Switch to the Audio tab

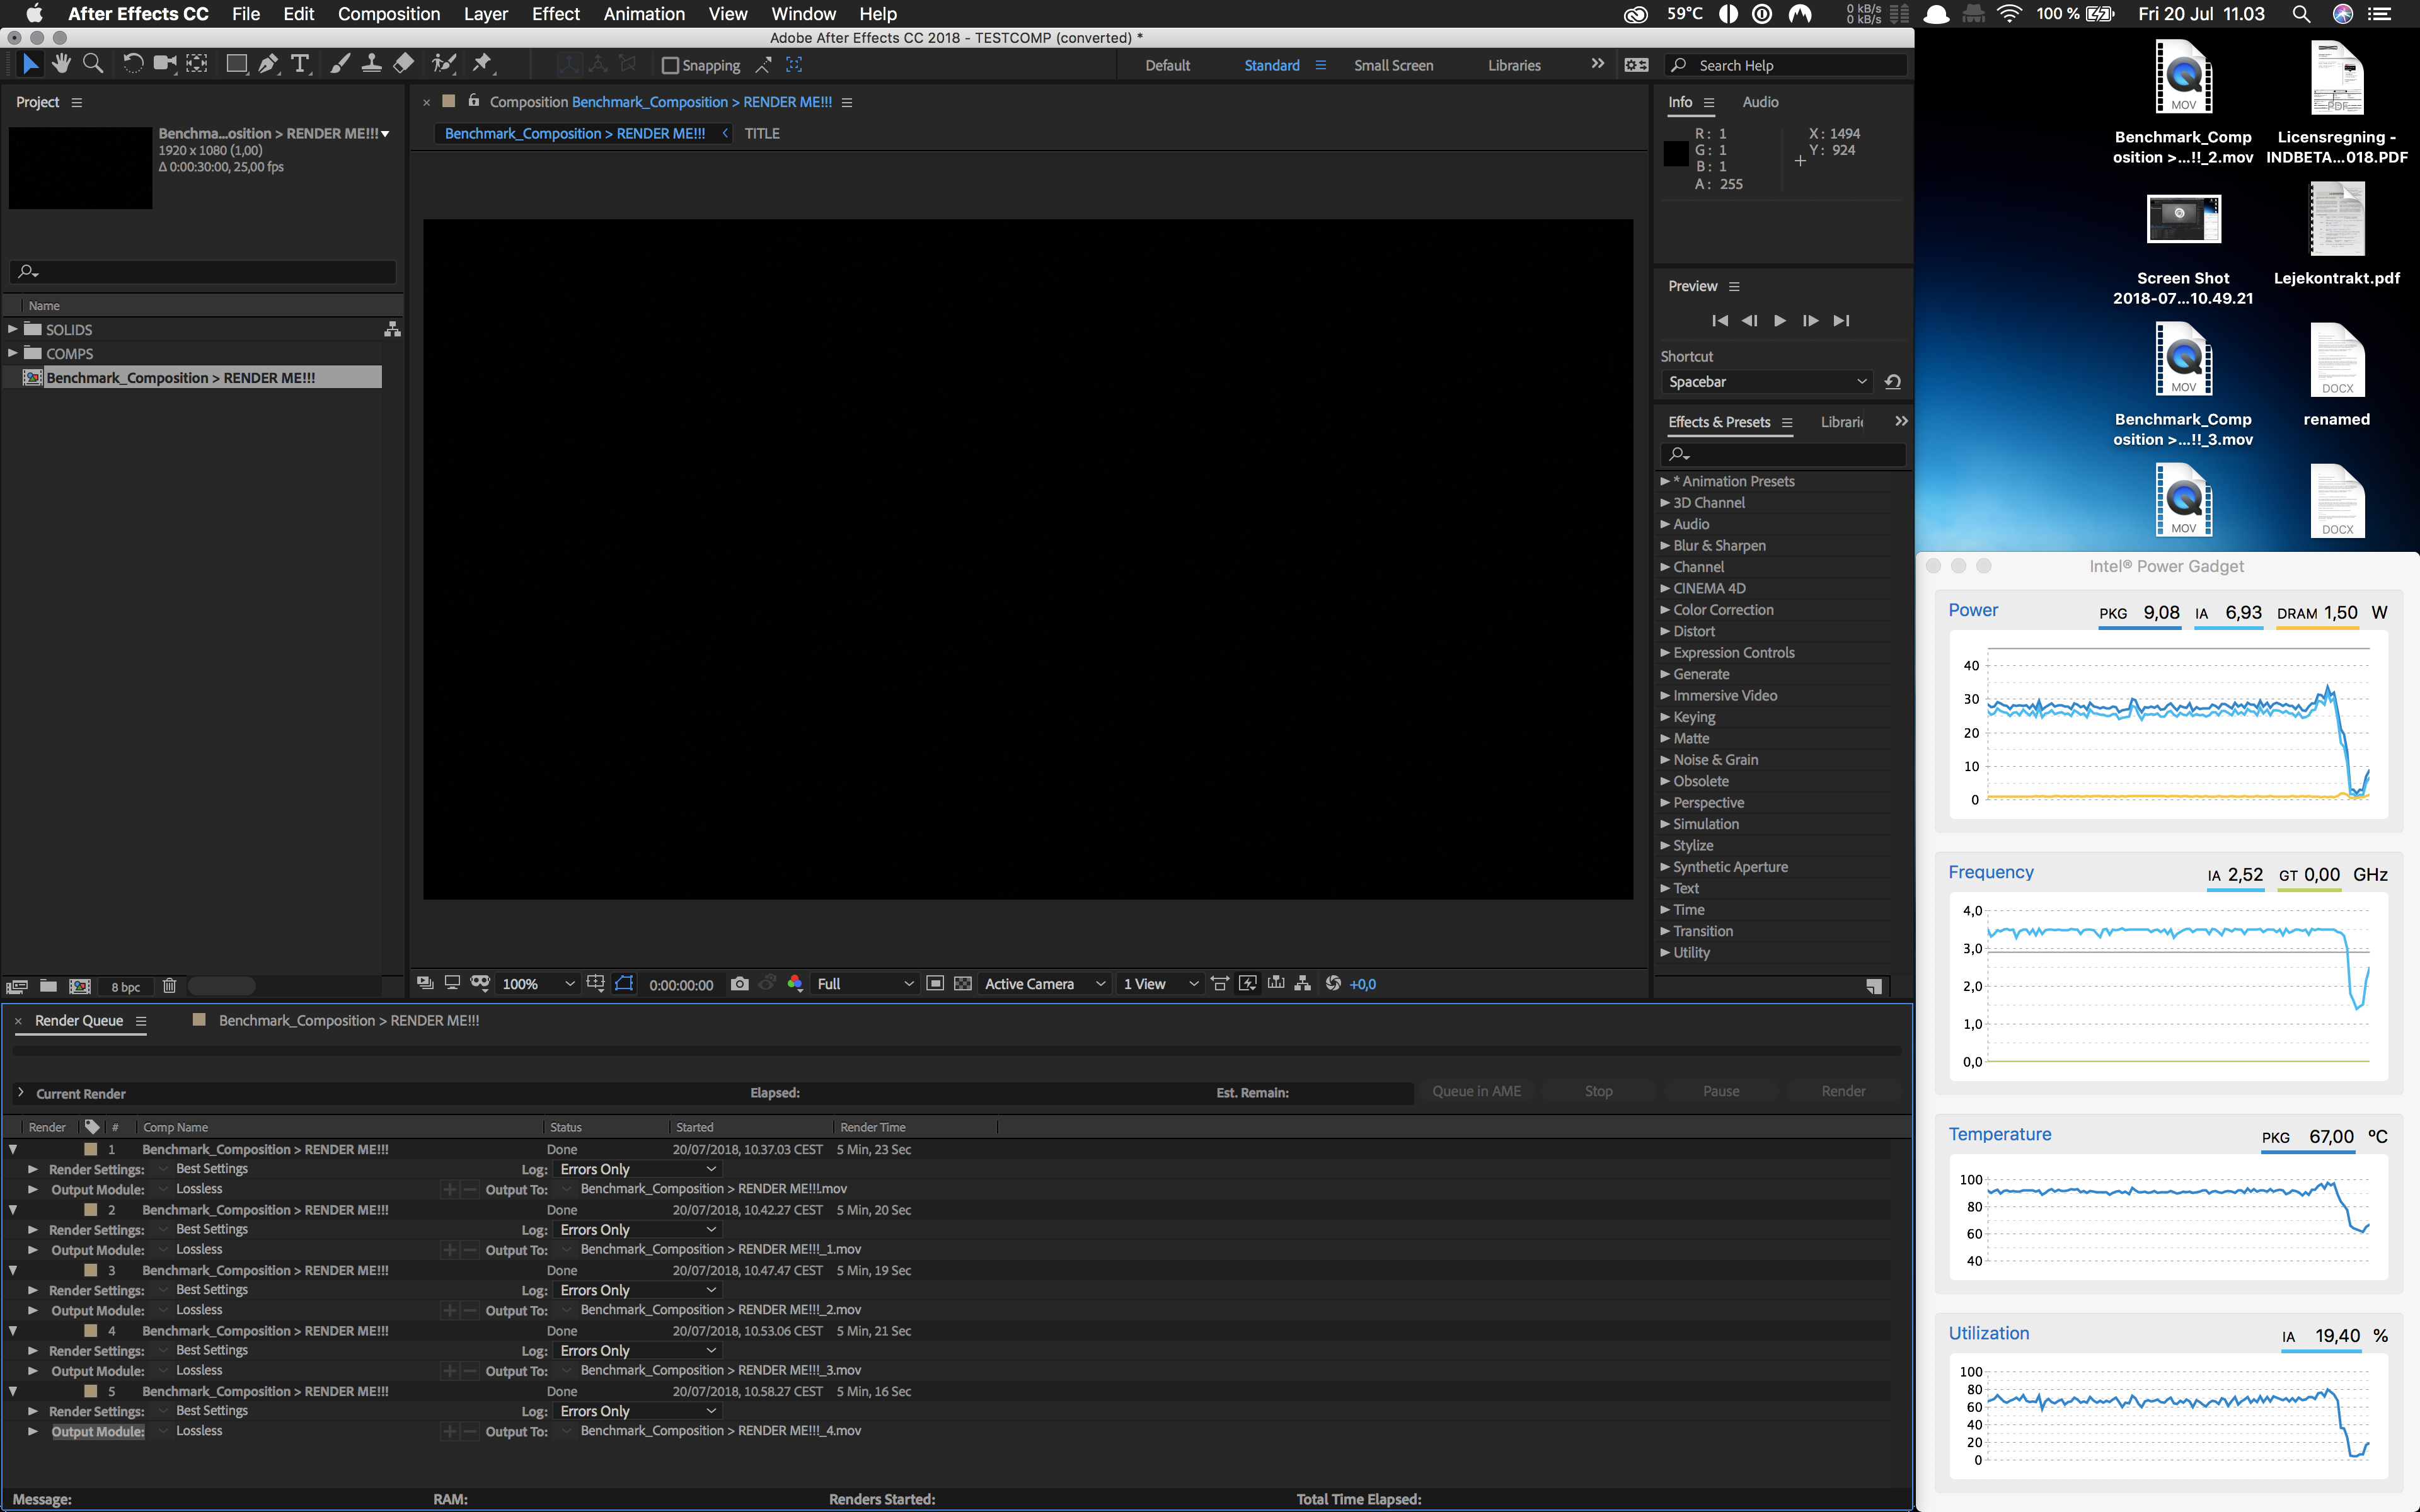pyautogui.click(x=1759, y=102)
